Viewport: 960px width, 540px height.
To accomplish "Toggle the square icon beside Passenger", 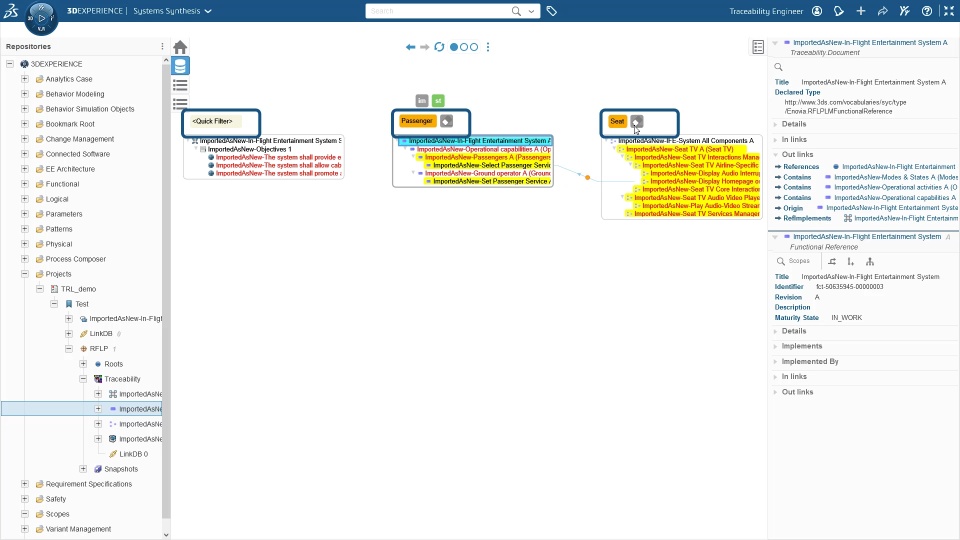I will (446, 121).
